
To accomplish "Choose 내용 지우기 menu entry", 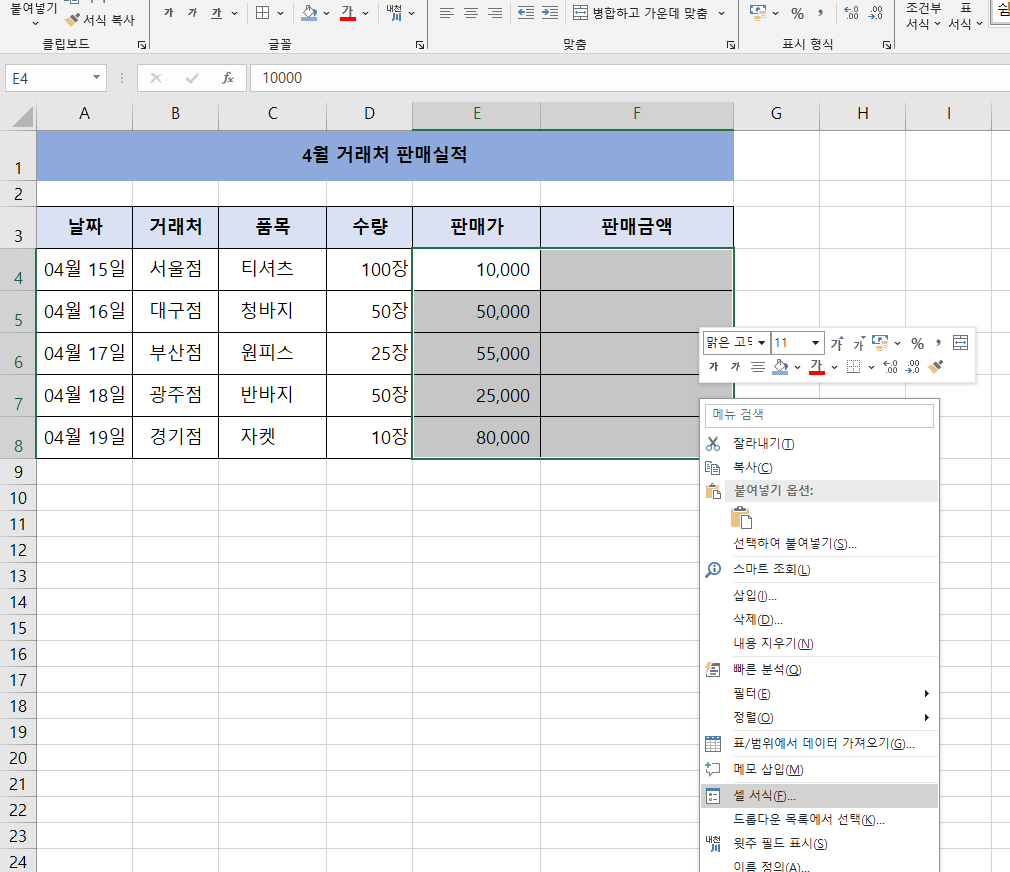I will click(x=819, y=643).
